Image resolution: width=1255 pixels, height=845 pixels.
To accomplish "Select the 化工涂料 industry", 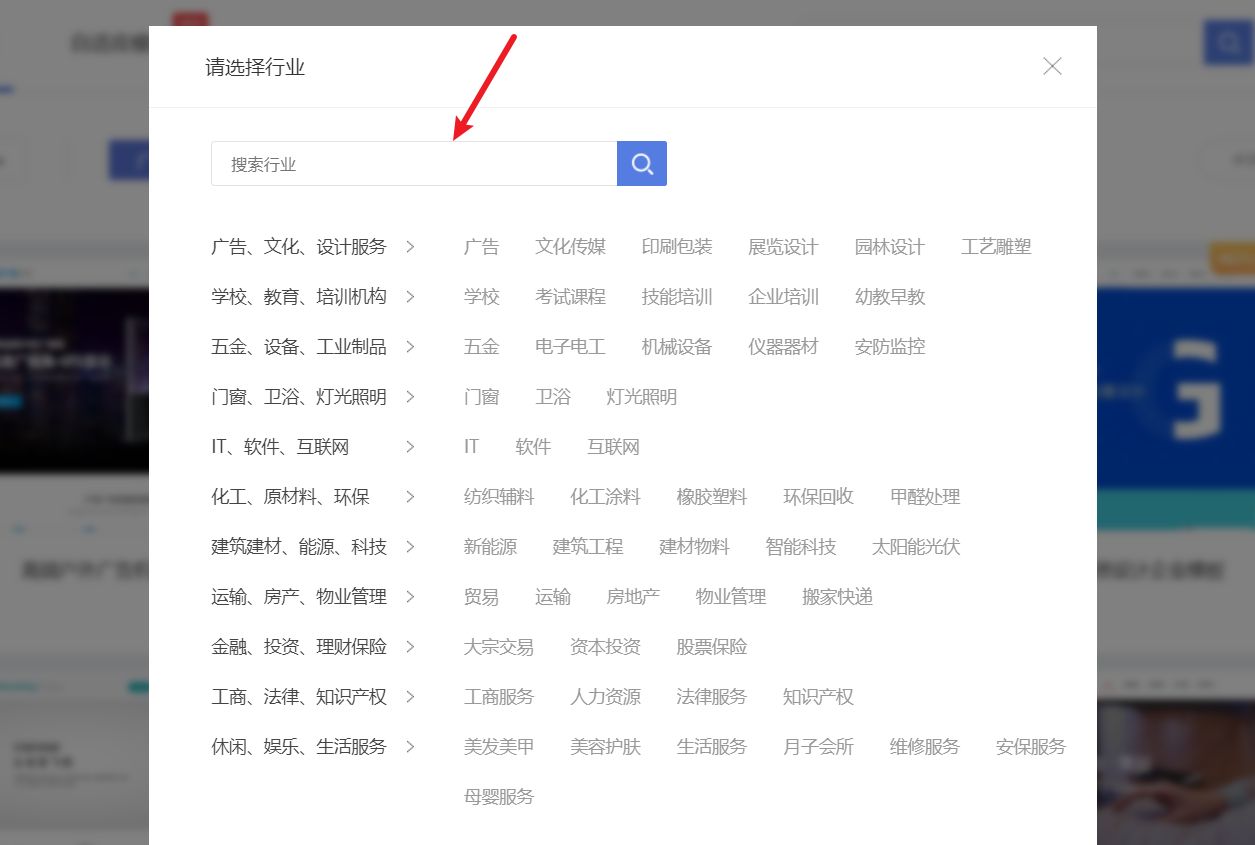I will (x=605, y=497).
